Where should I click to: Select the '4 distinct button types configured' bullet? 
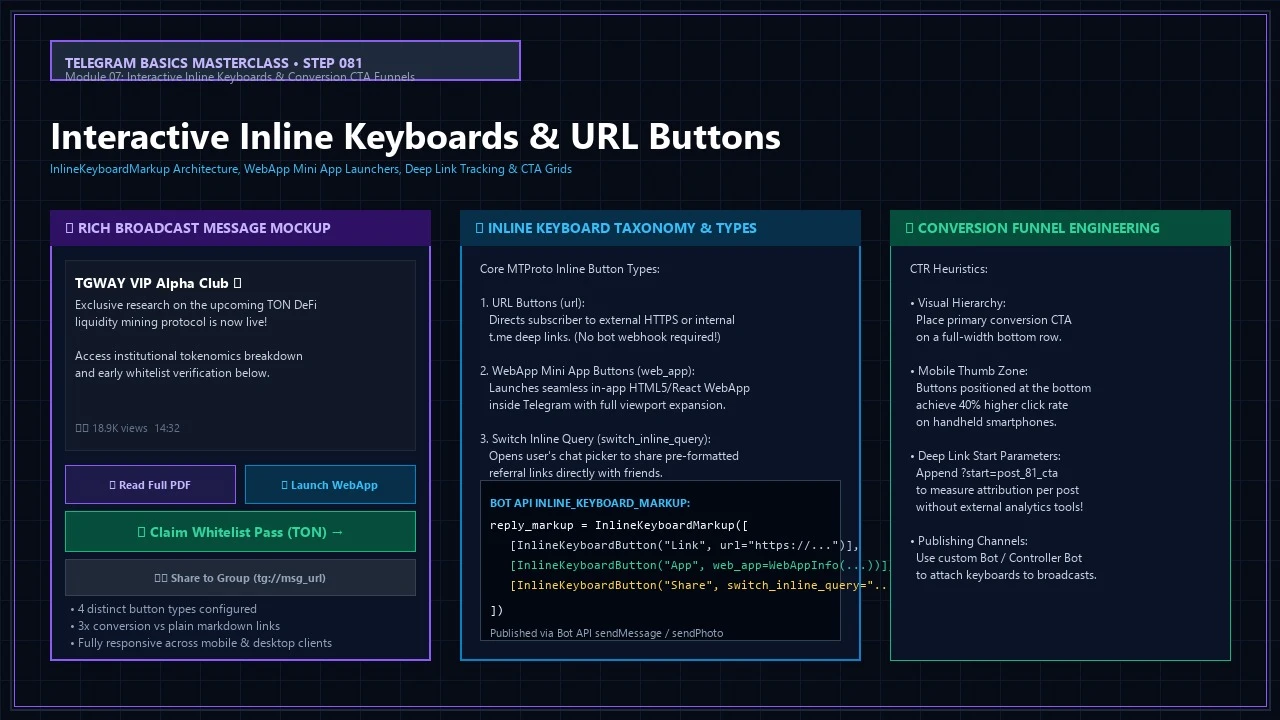(163, 609)
